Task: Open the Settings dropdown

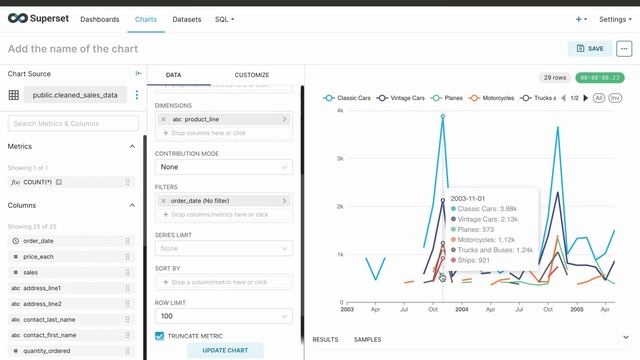Action: point(615,19)
